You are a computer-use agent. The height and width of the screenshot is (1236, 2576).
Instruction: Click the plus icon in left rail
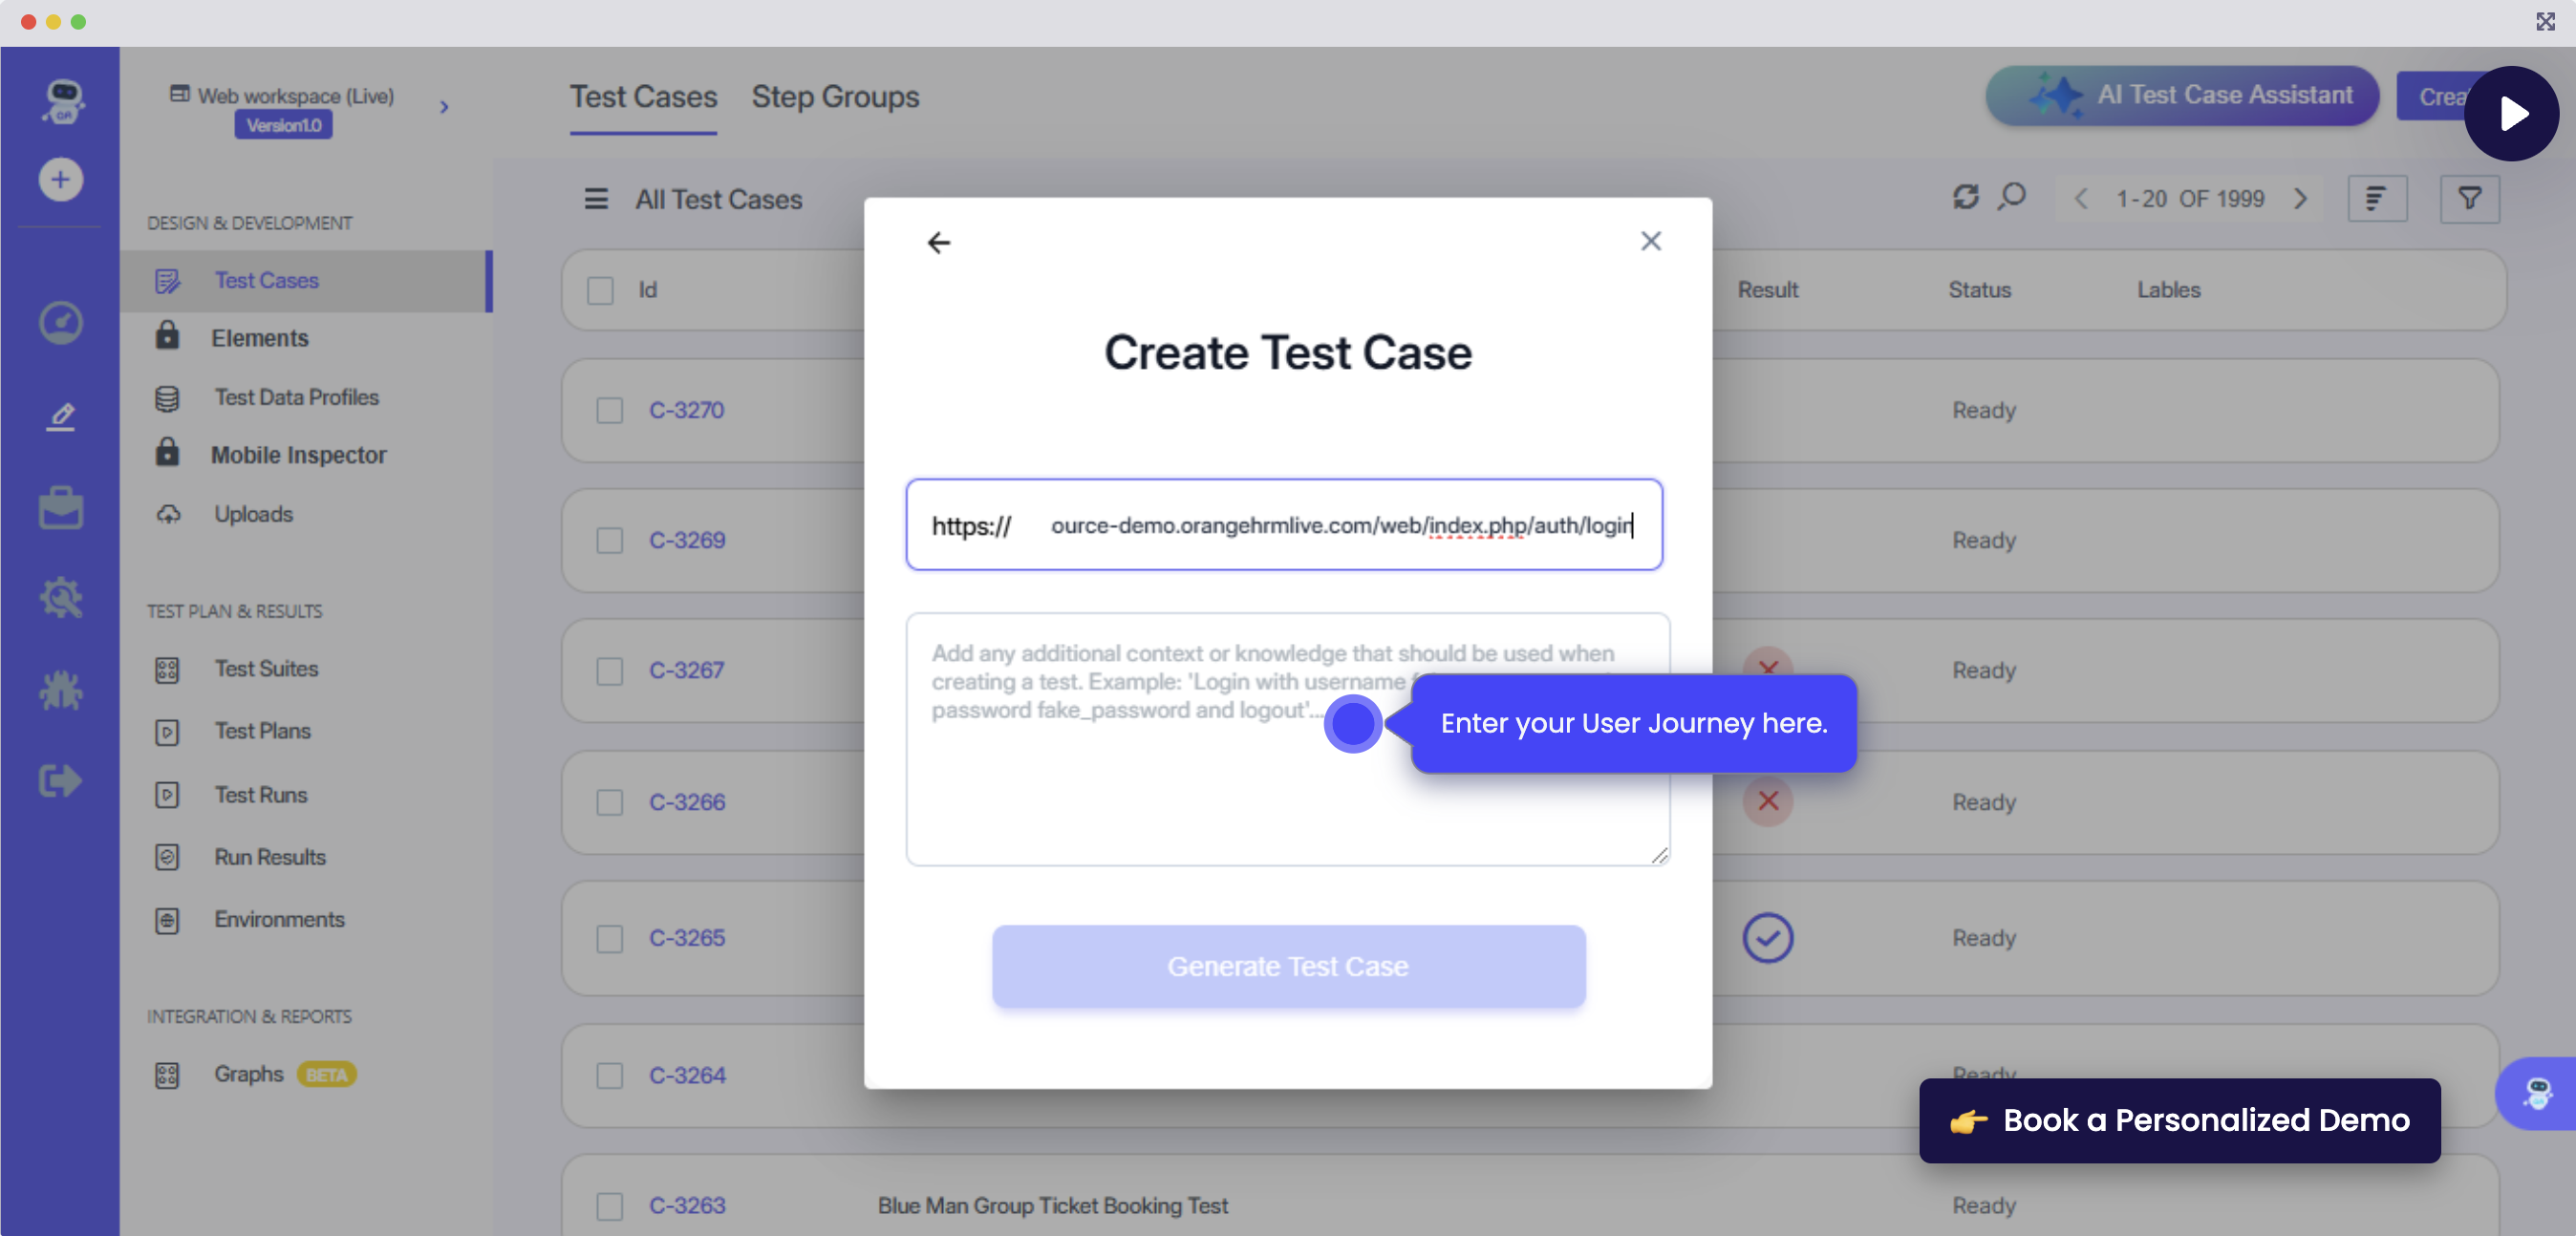click(x=60, y=180)
